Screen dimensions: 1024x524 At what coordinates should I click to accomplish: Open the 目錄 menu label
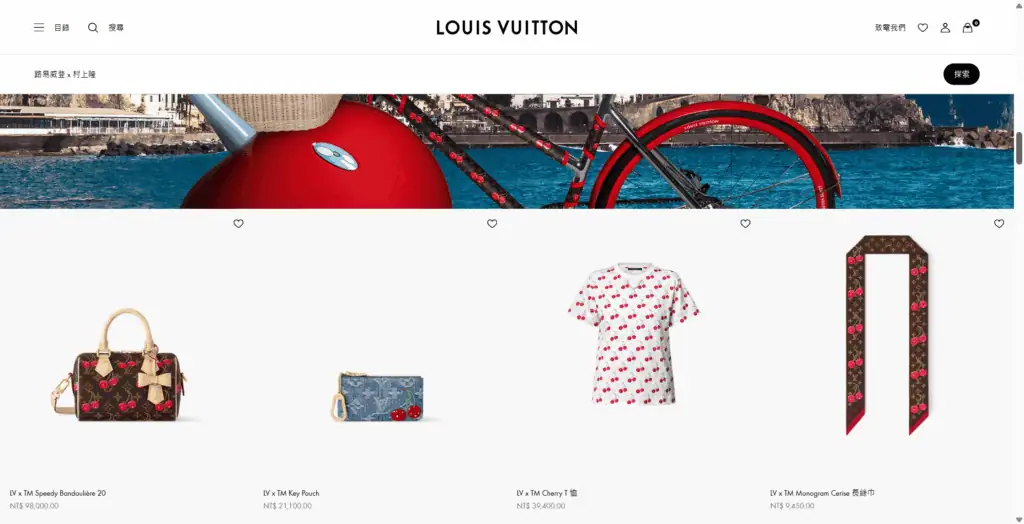[x=61, y=27]
